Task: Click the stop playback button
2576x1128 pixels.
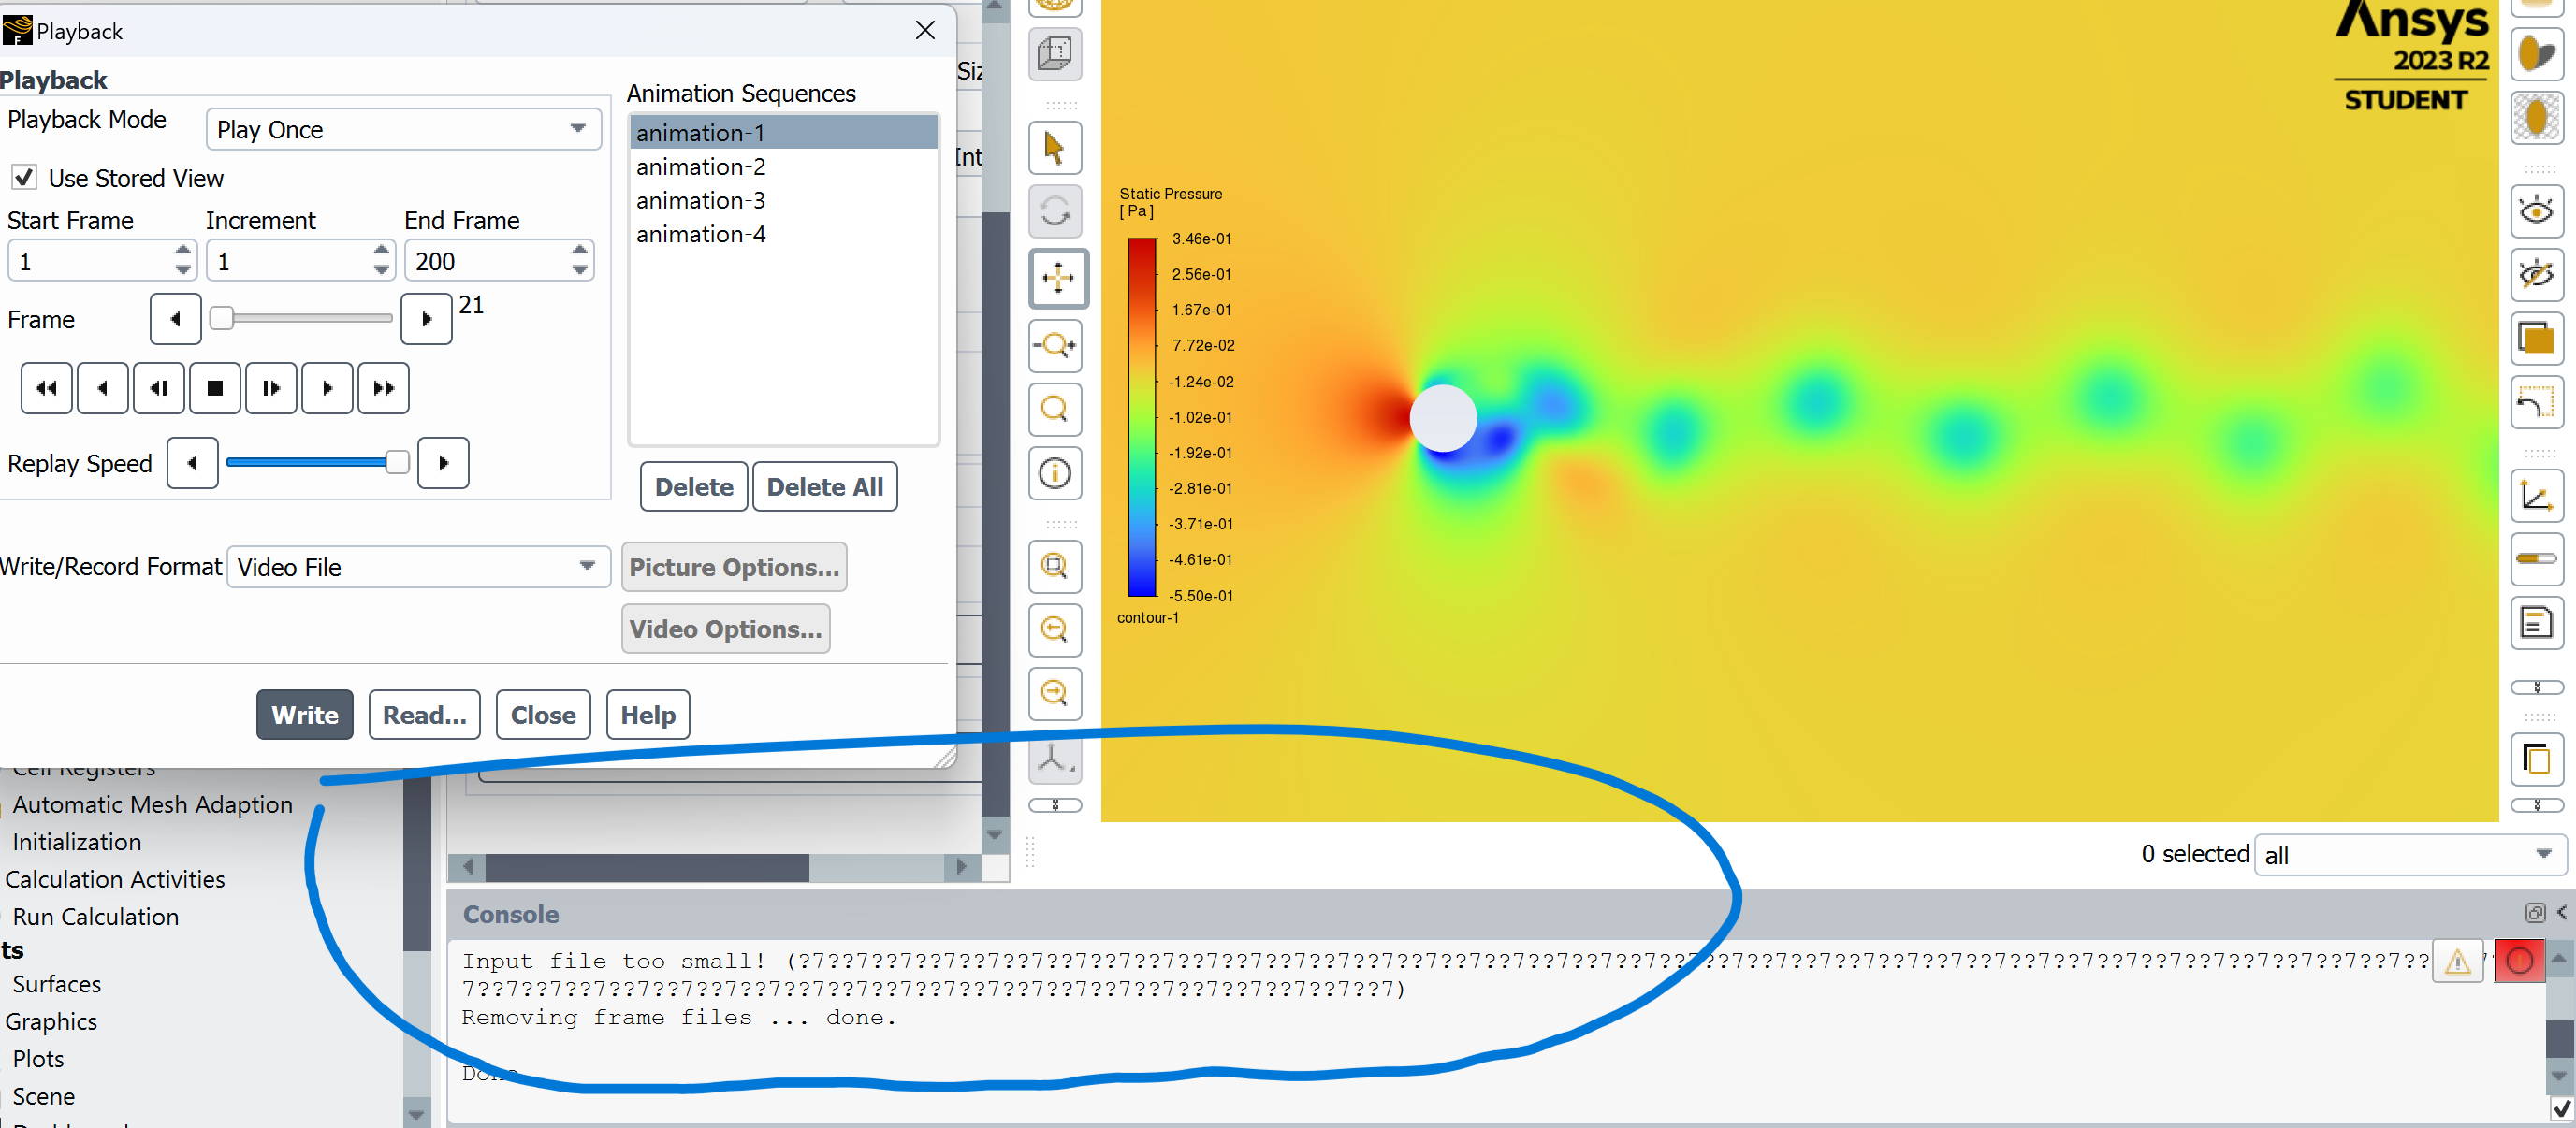Action: (214, 389)
